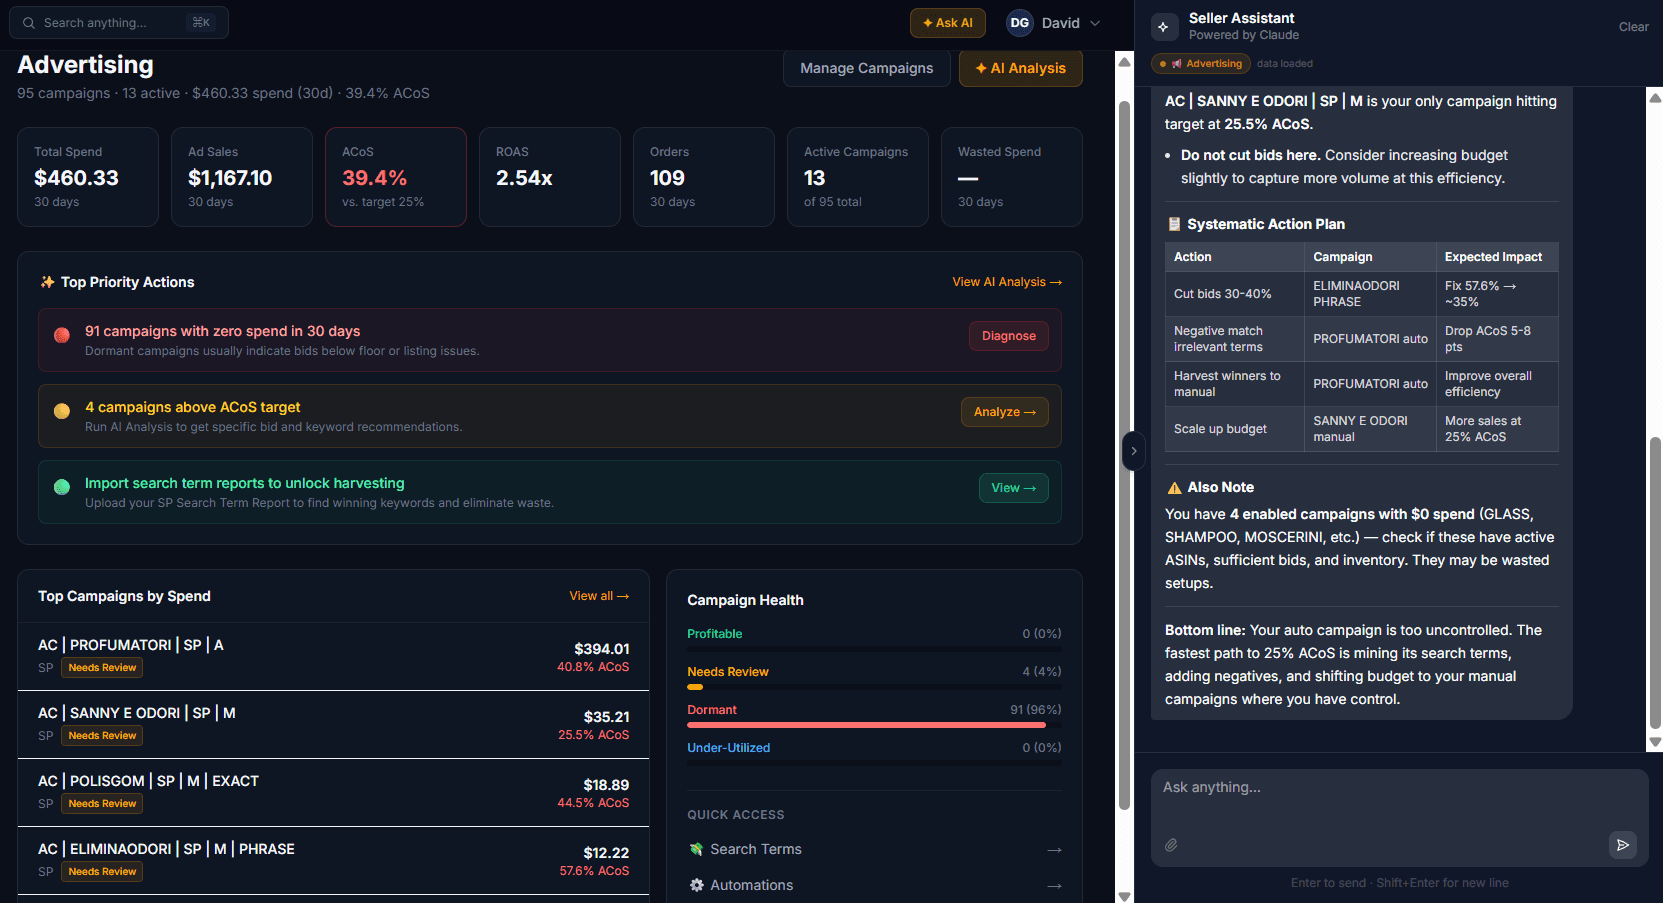Image resolution: width=1663 pixels, height=903 pixels.
Task: Open the AC | POLISGOM | SP | M | EXACT campaign
Action: click(x=333, y=792)
